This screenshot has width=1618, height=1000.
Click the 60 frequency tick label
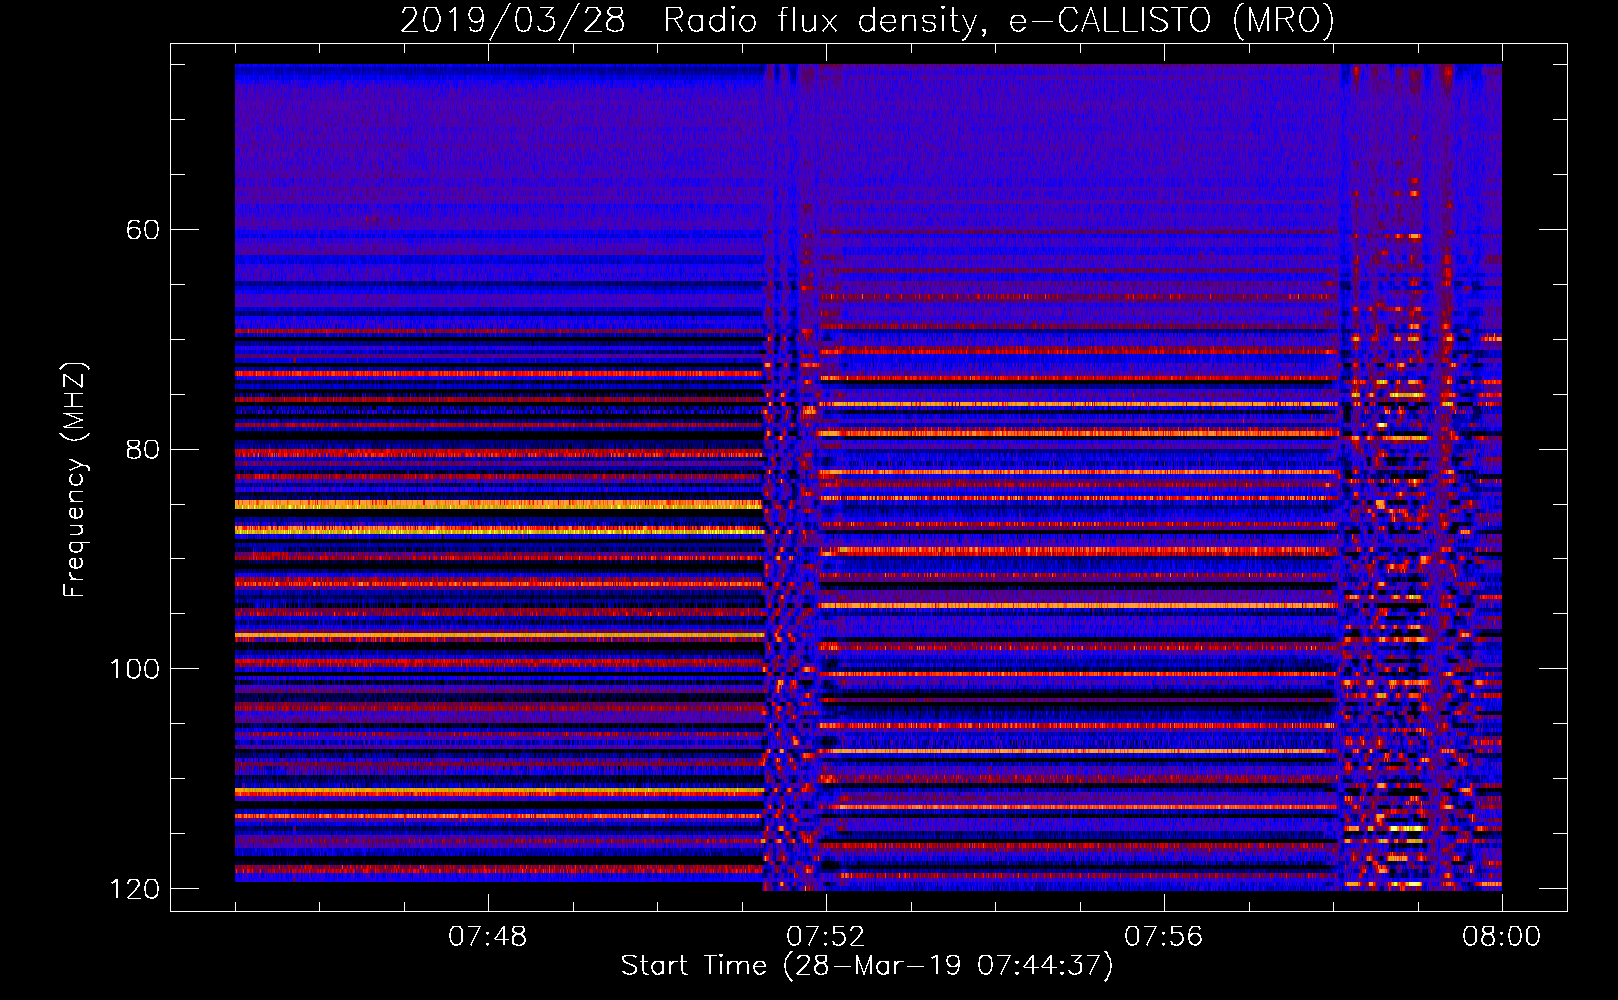tap(143, 230)
